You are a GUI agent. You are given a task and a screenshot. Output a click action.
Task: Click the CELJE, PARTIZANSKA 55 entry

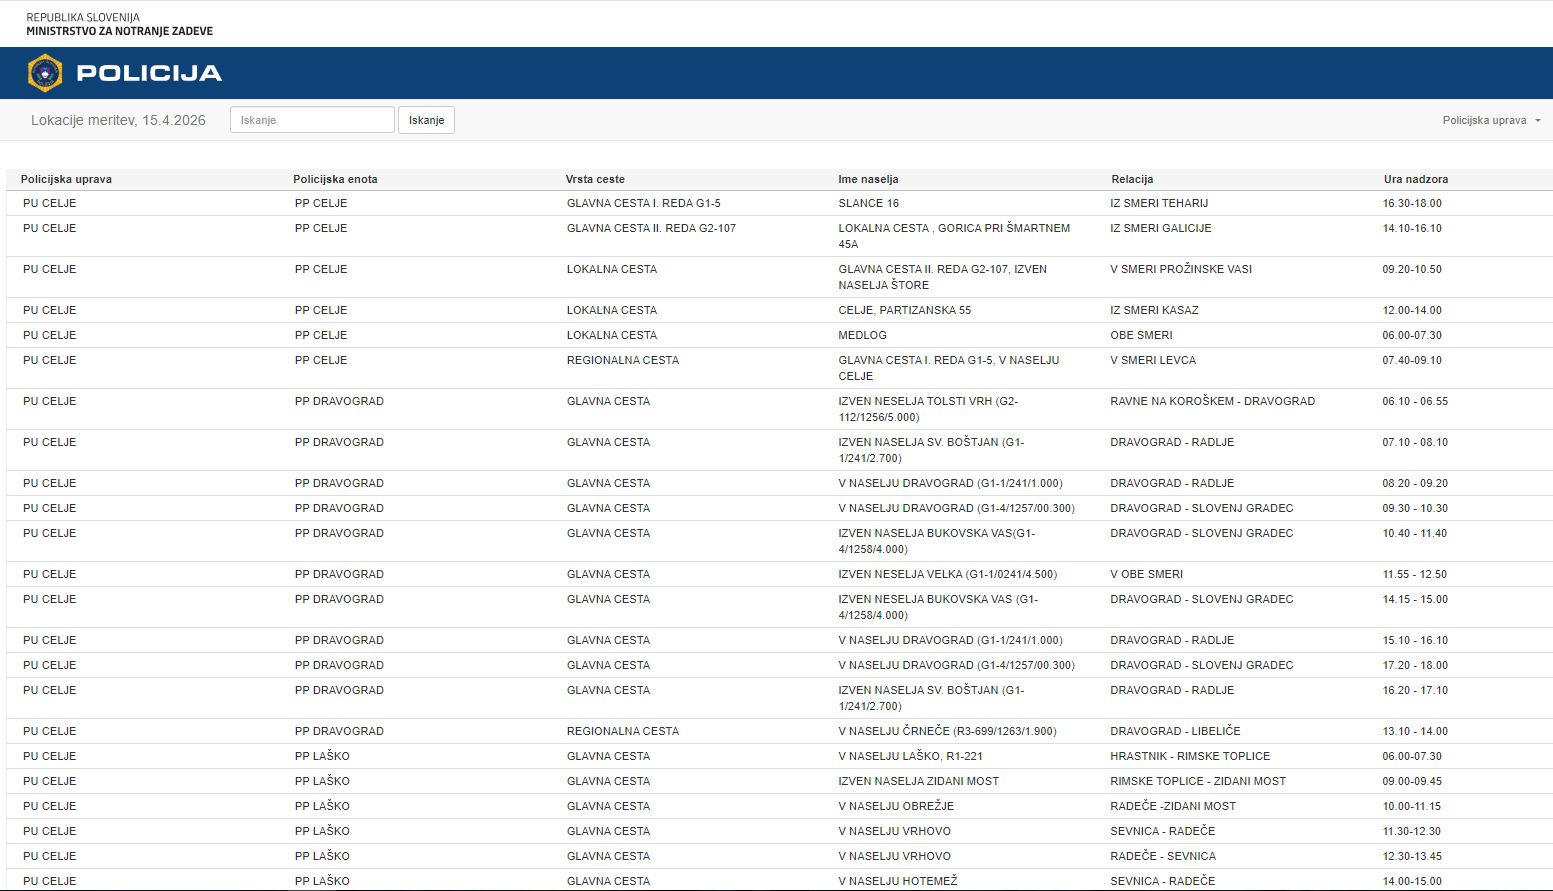(904, 310)
